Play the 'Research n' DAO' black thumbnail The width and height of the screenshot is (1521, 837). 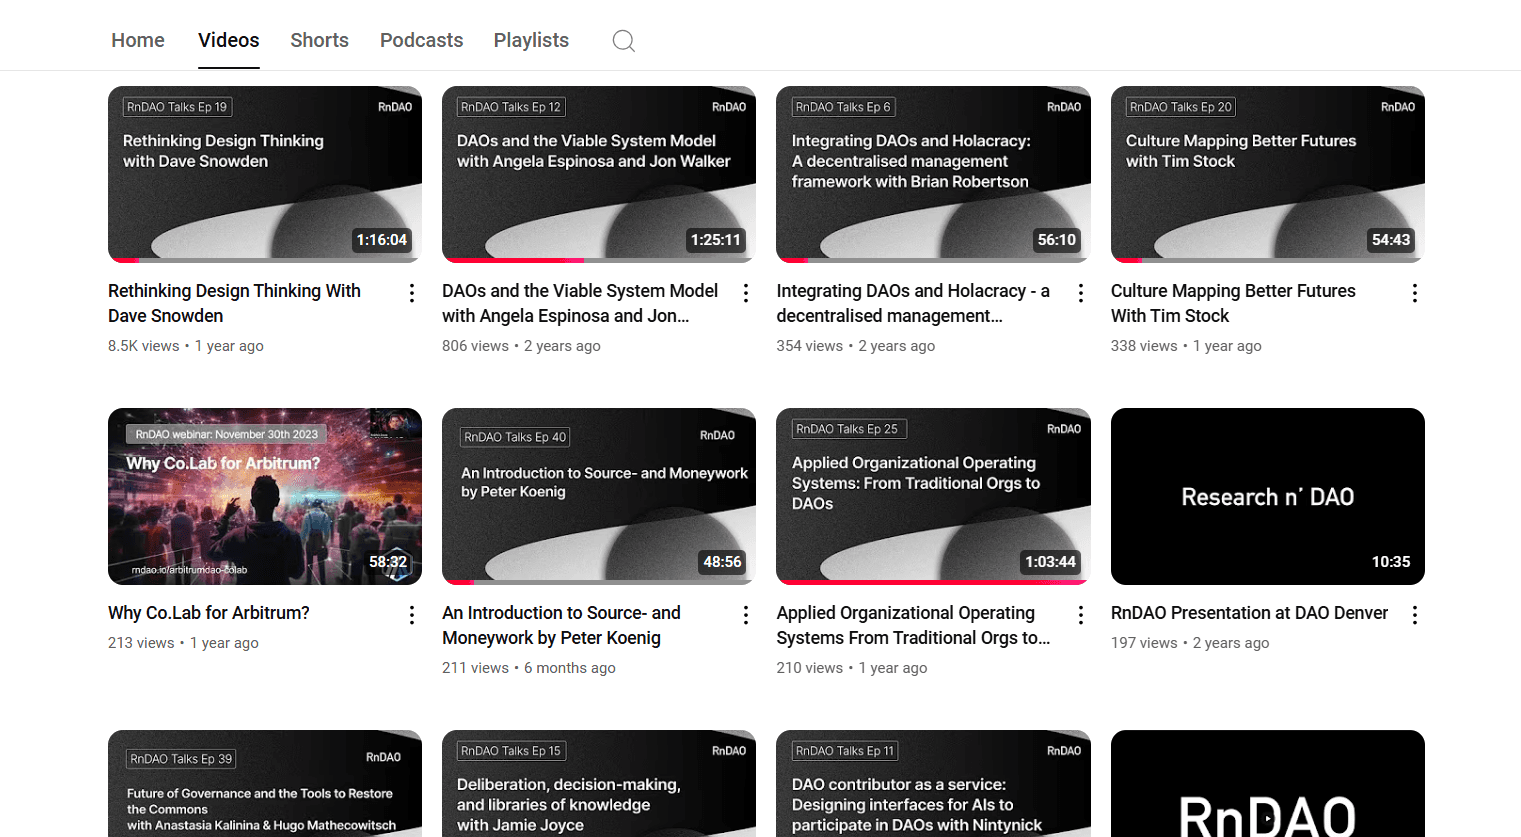coord(1268,496)
